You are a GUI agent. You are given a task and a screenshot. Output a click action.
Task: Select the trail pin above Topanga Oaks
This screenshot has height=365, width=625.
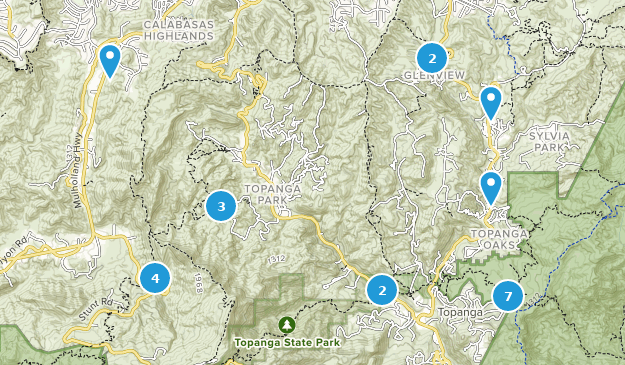click(491, 188)
